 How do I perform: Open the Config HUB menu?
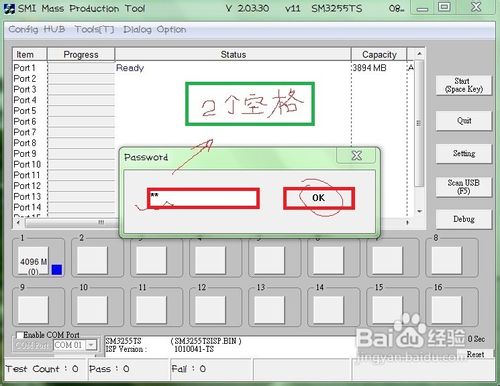(37, 29)
